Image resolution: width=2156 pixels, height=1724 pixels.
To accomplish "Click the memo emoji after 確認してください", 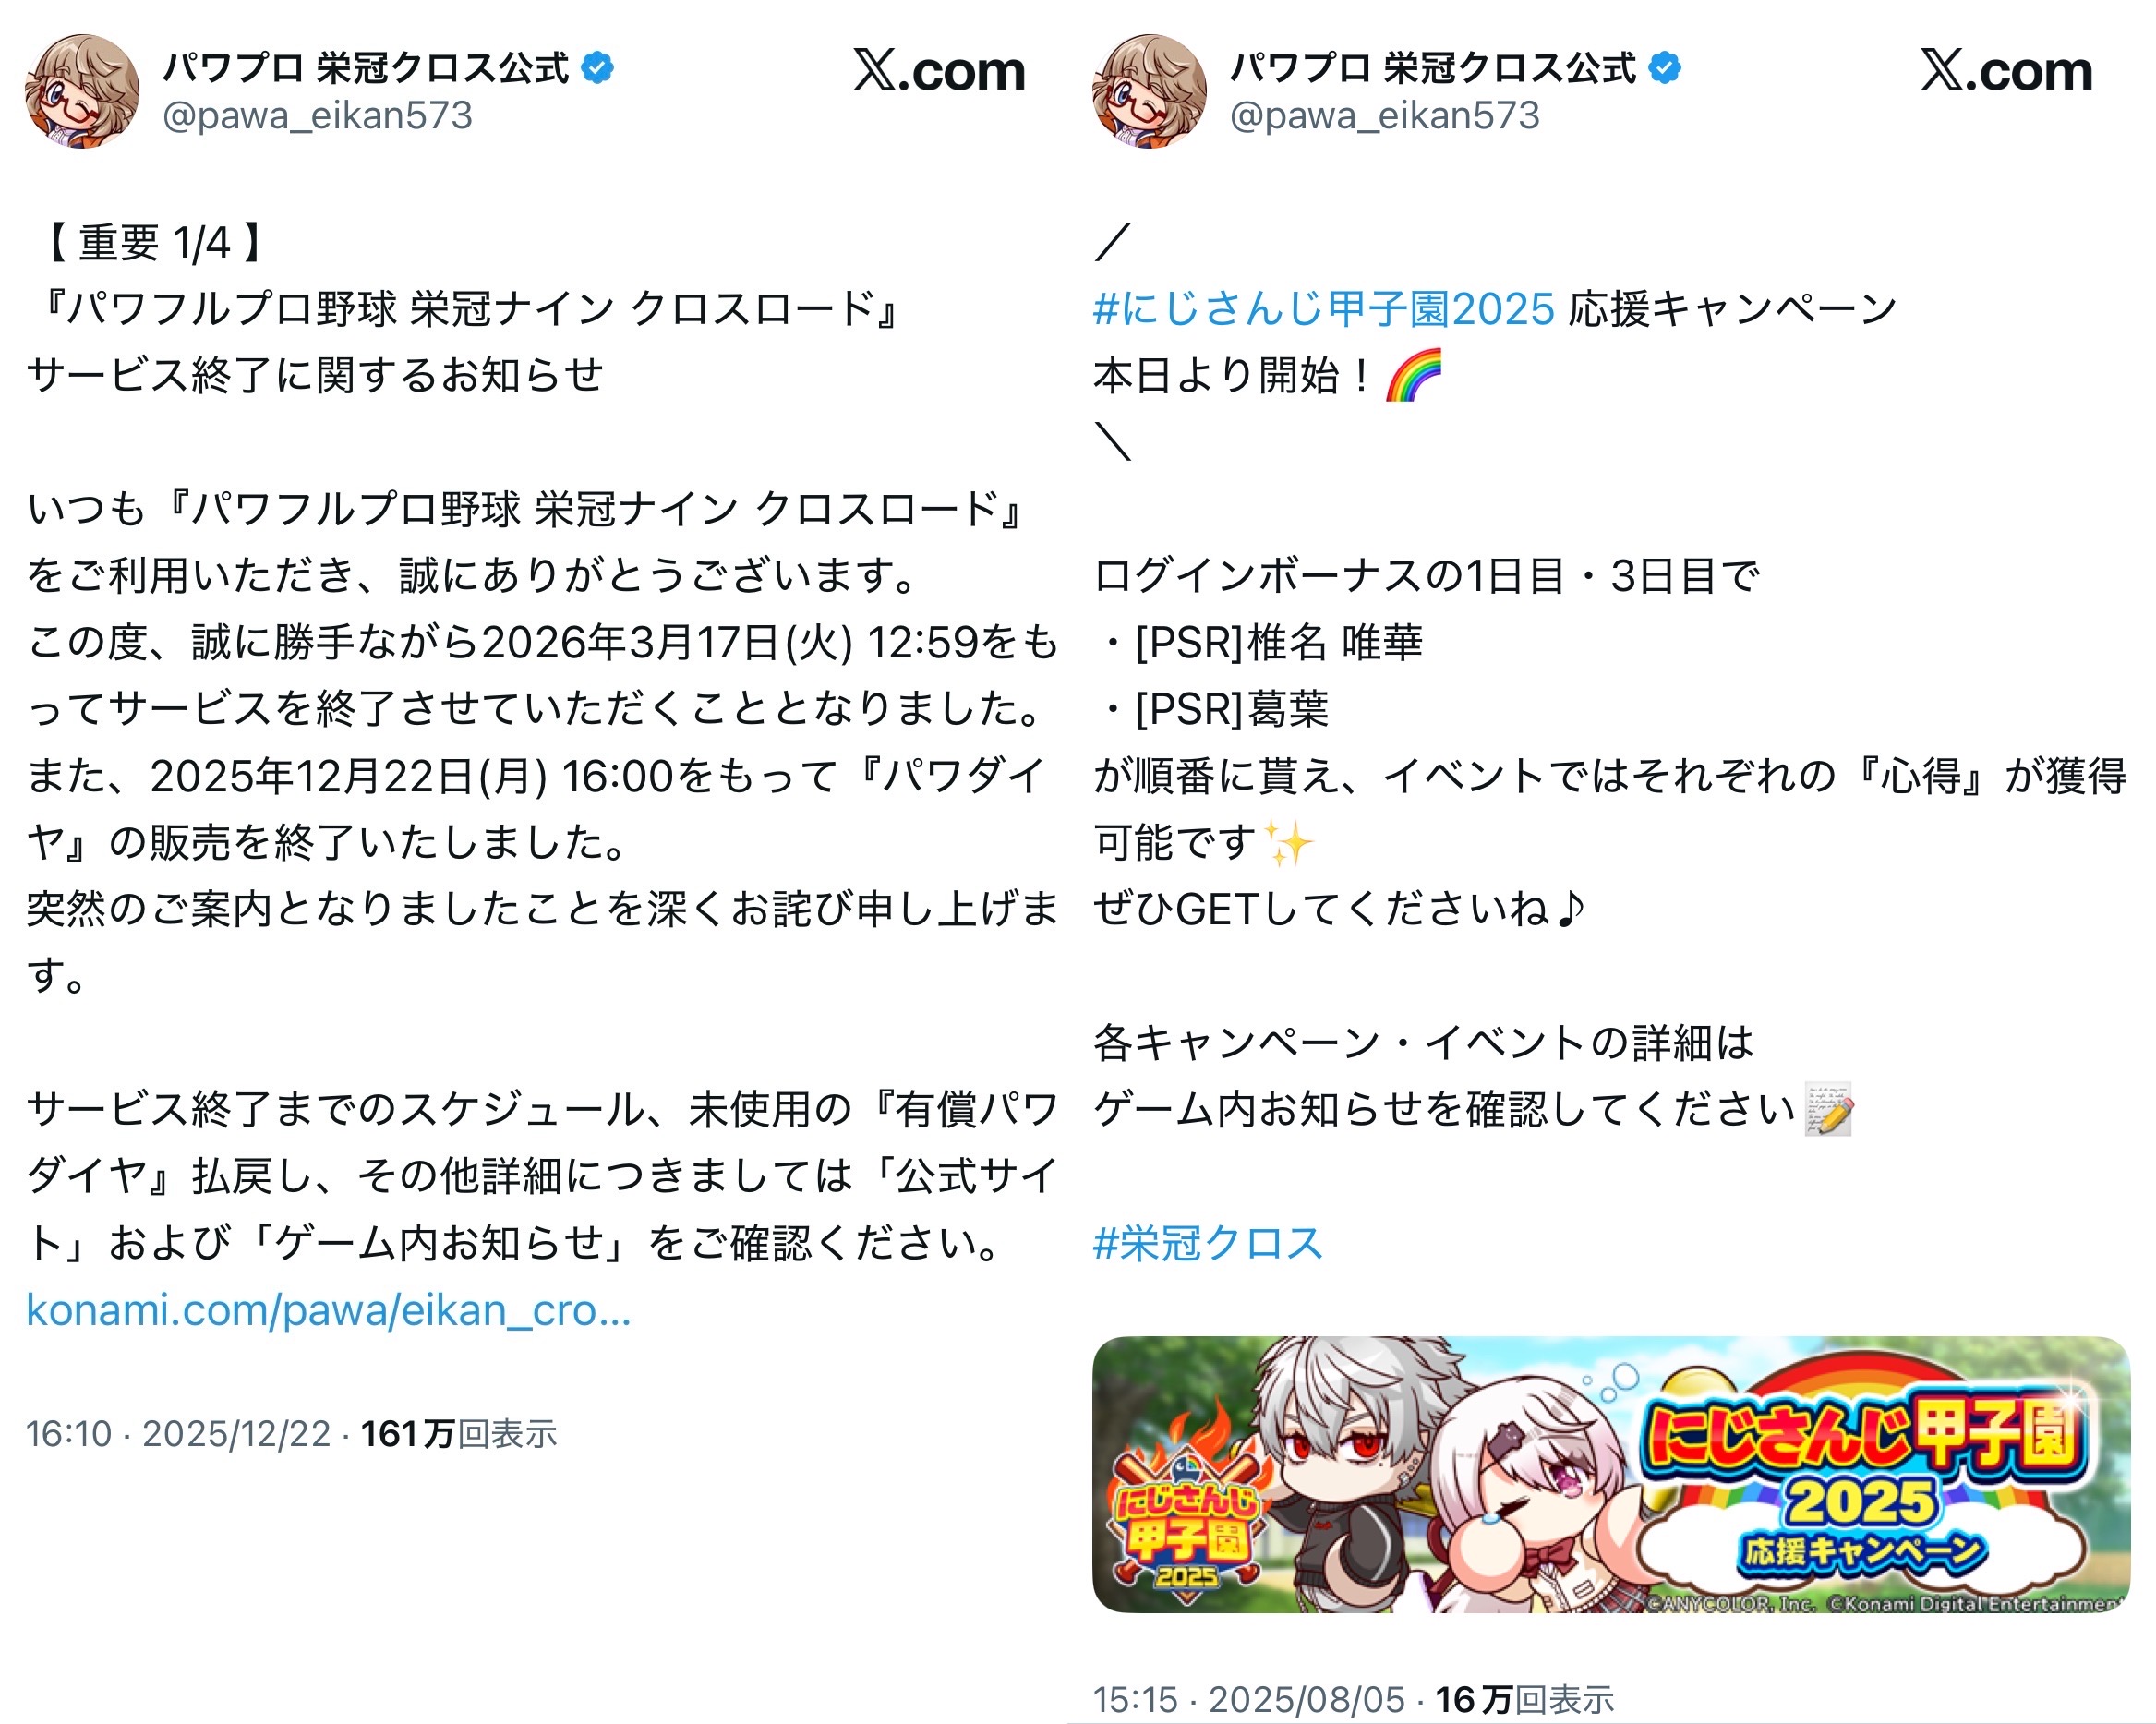I will (x=1828, y=1109).
